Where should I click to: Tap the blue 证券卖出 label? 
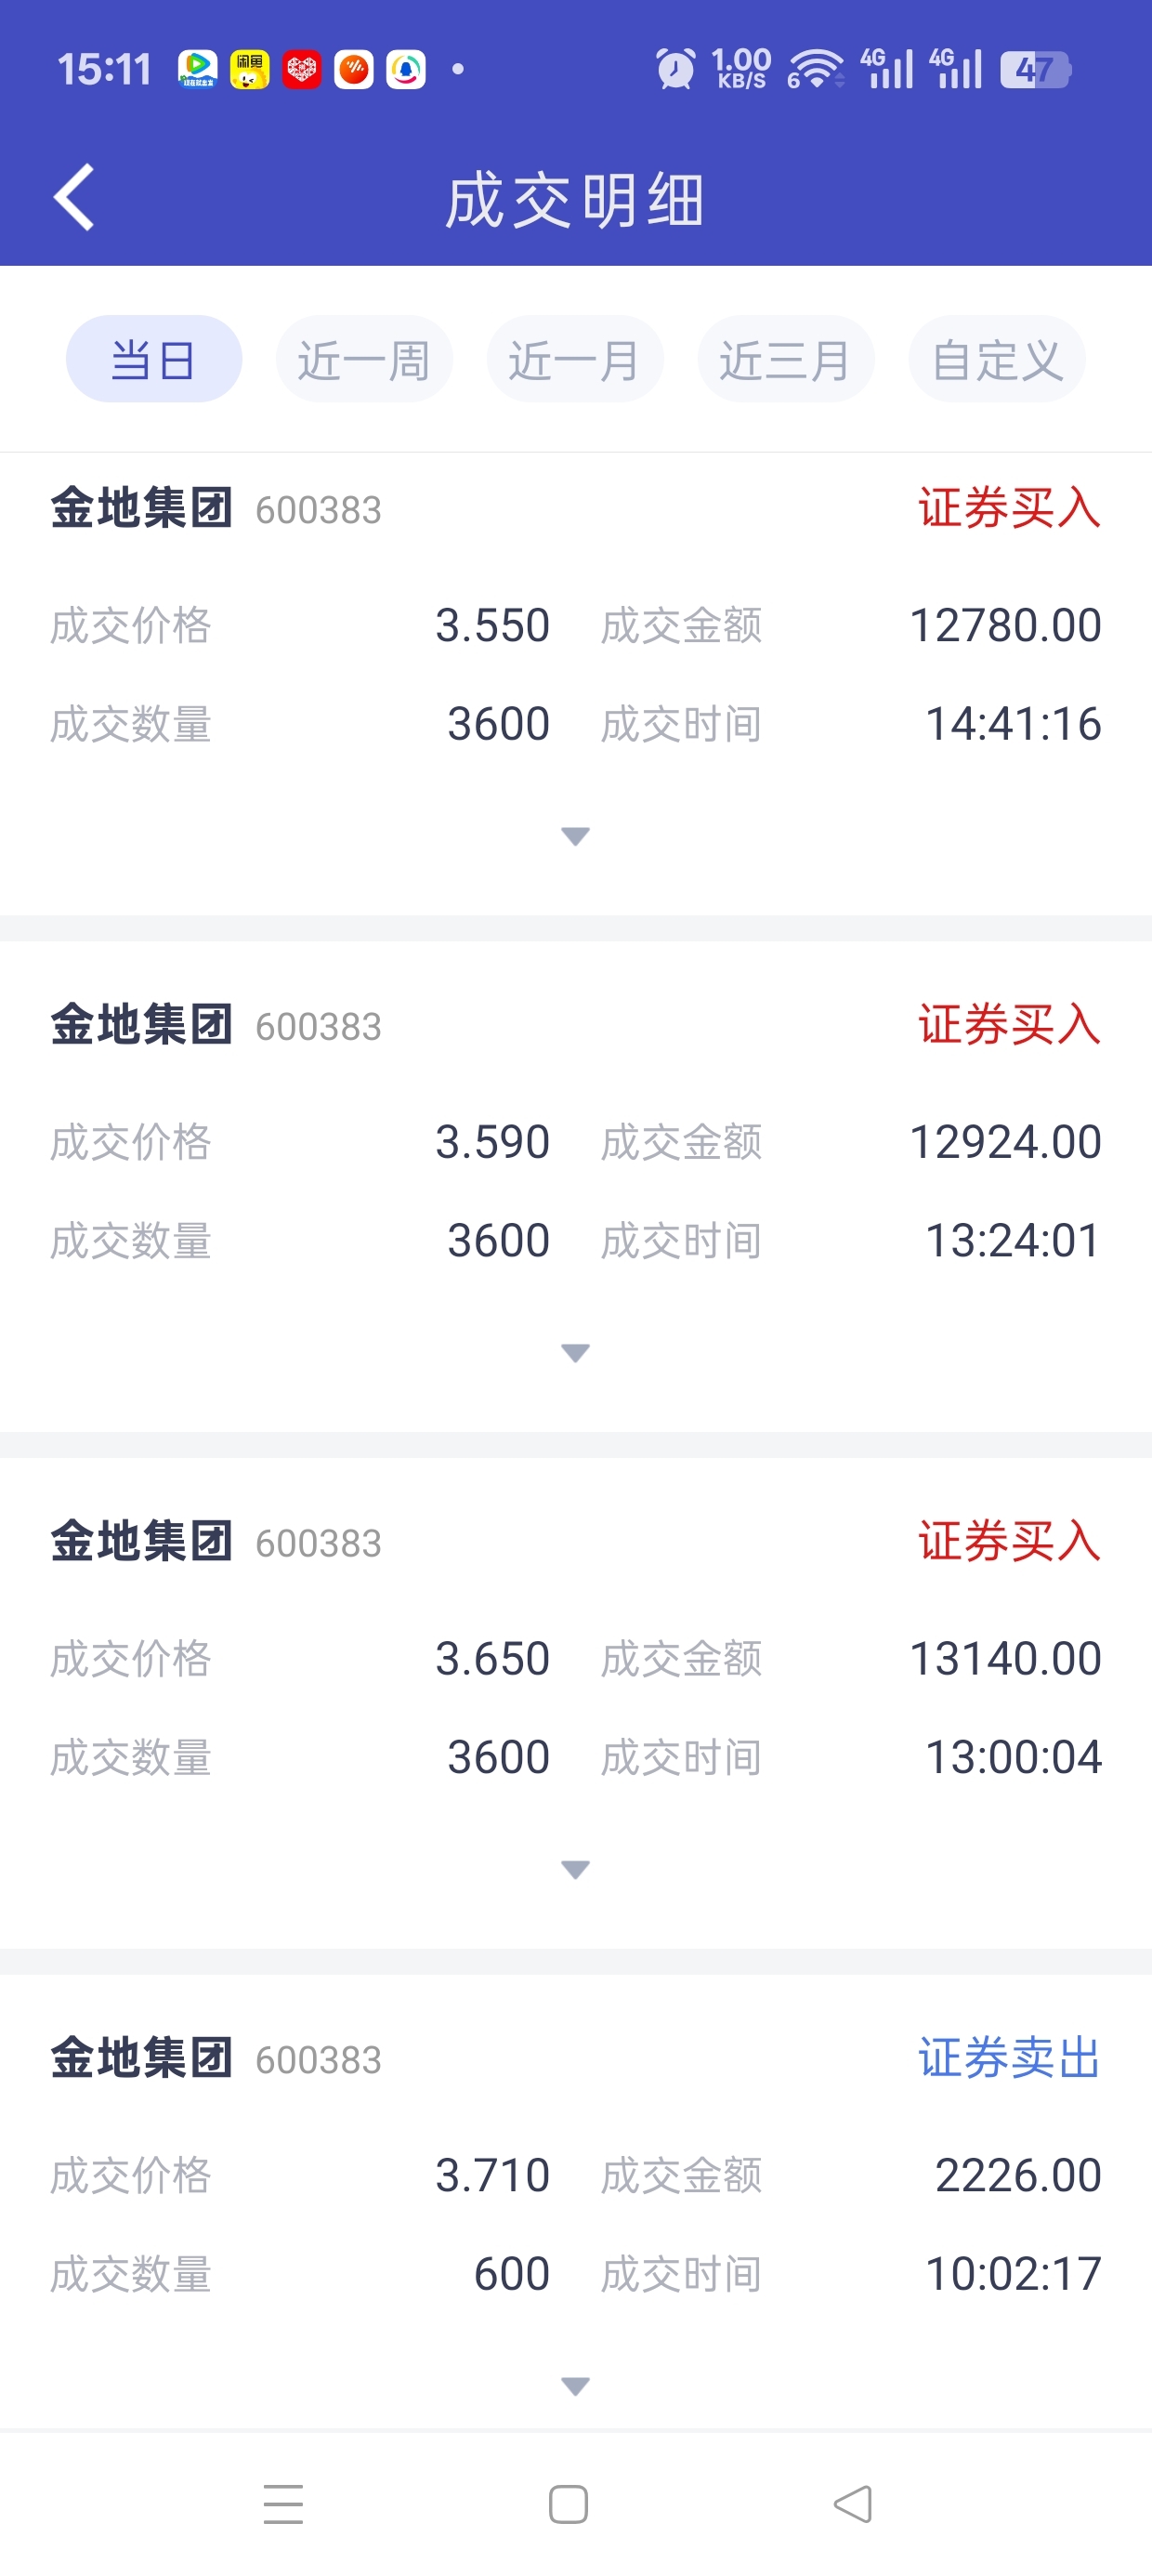pos(1009,2058)
